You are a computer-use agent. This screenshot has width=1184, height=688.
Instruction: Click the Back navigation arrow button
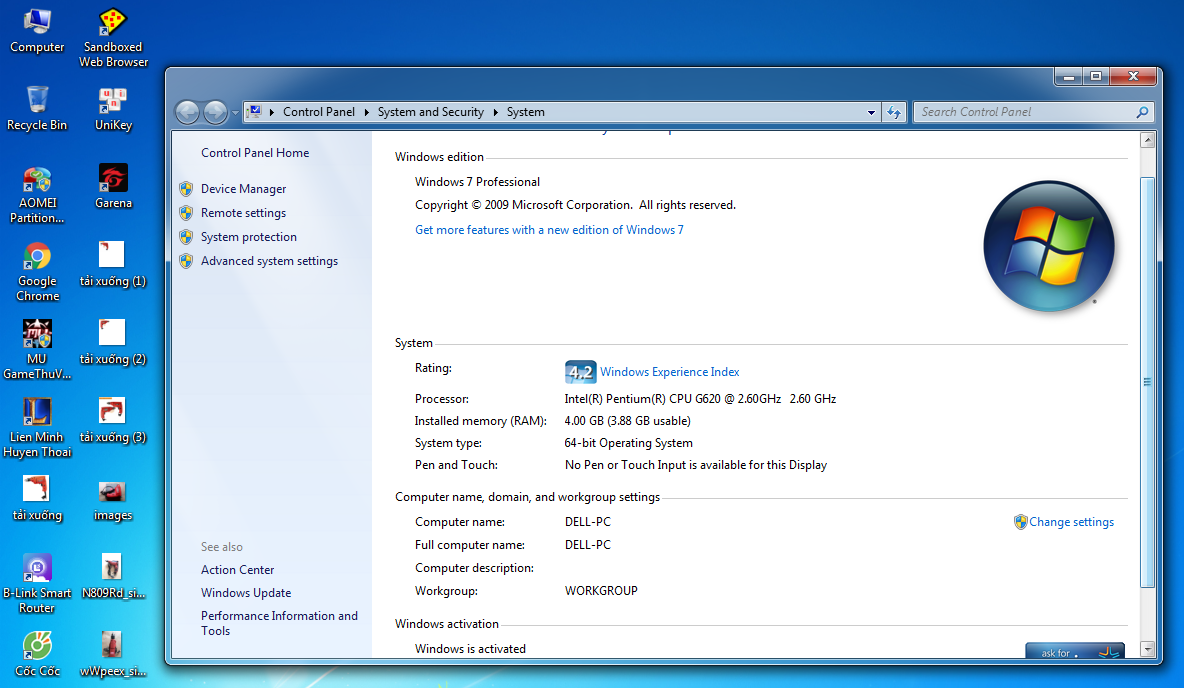pyautogui.click(x=187, y=112)
